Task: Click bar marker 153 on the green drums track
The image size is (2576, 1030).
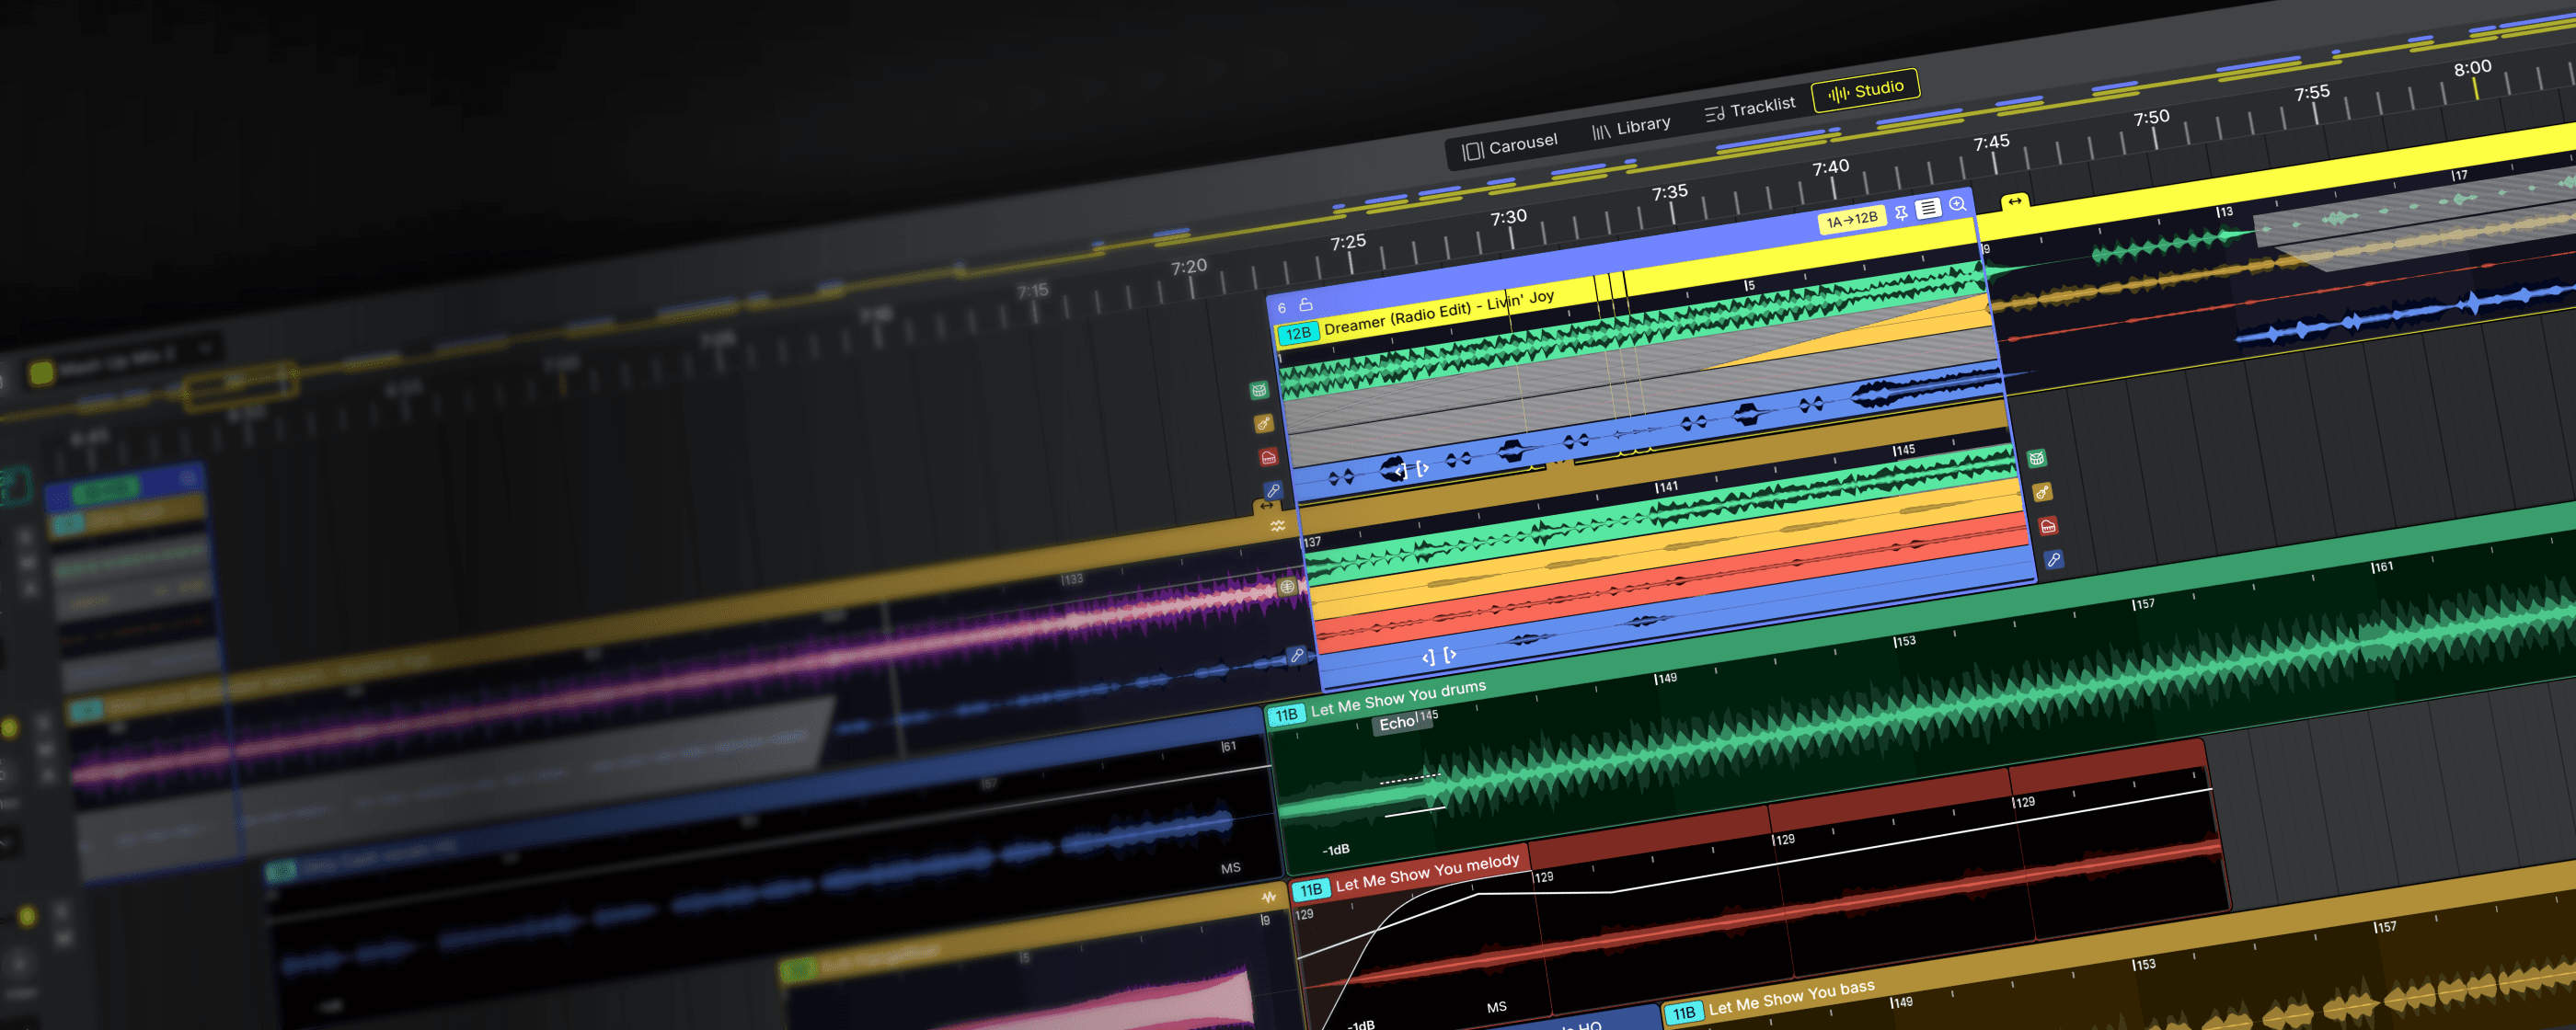Action: [x=1904, y=641]
